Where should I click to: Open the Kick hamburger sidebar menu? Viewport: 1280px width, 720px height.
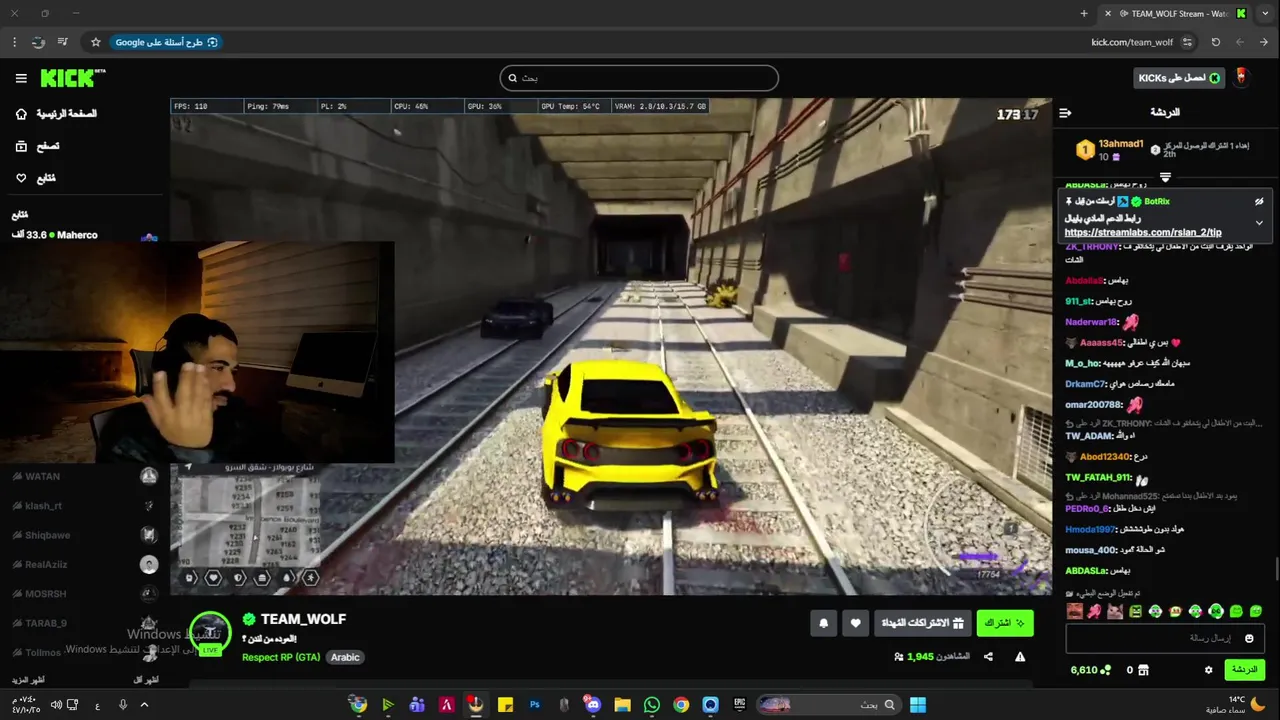21,78
